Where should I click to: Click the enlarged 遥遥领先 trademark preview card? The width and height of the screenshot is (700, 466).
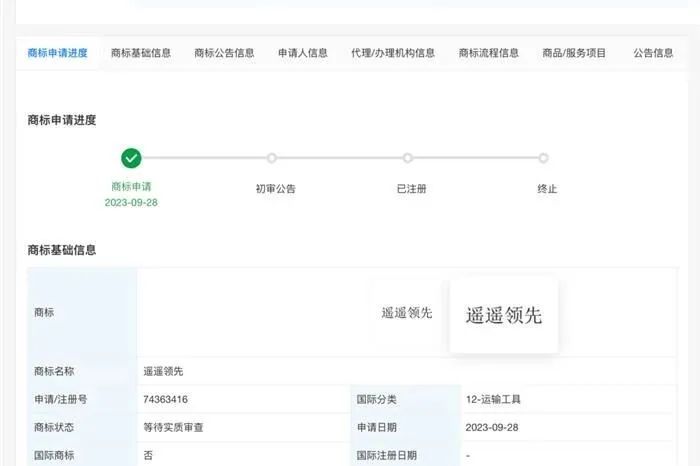pos(504,315)
